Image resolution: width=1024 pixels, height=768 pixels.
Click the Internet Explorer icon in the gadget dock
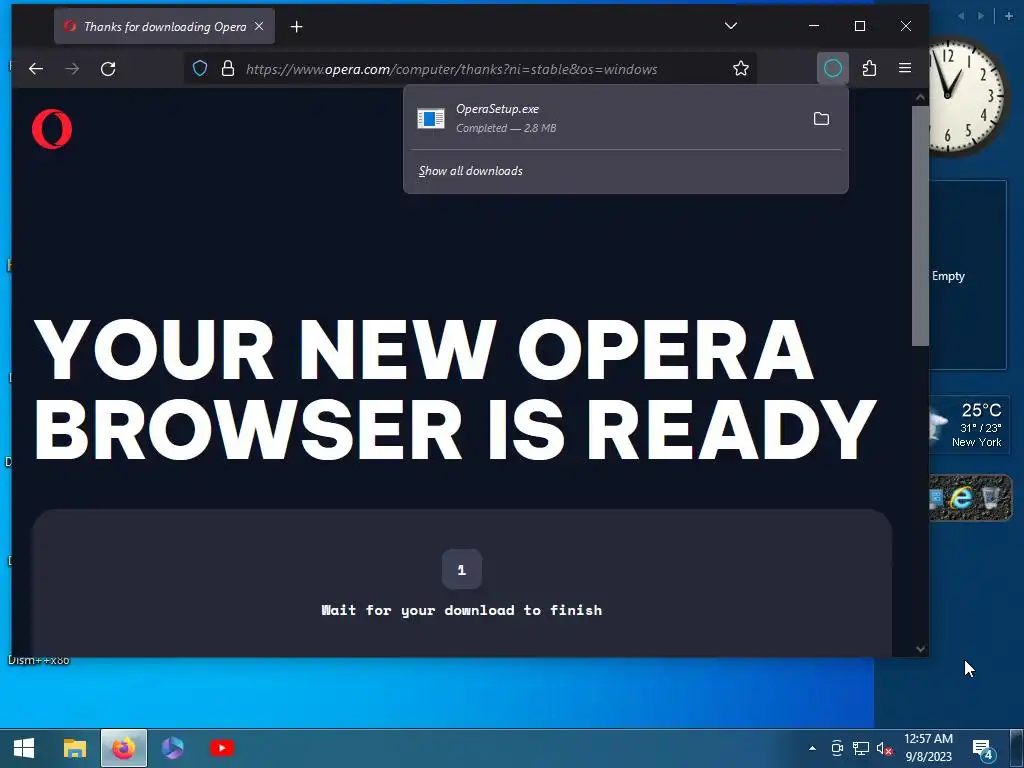[x=960, y=498]
